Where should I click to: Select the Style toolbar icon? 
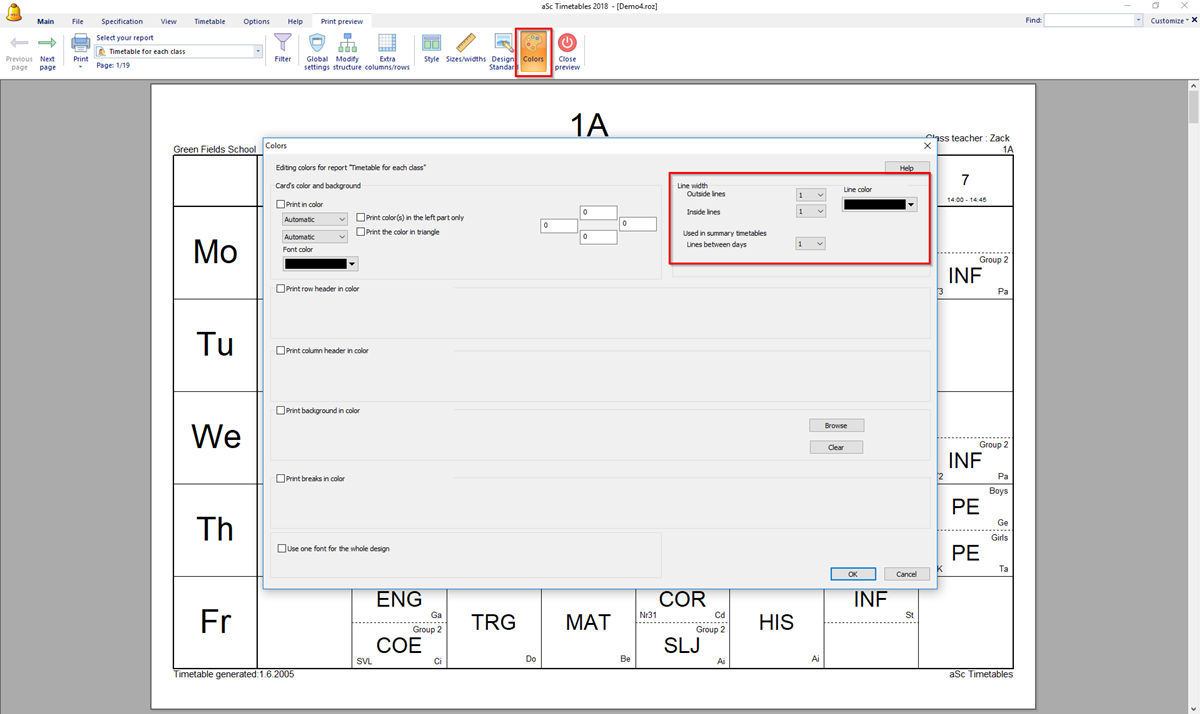point(431,44)
